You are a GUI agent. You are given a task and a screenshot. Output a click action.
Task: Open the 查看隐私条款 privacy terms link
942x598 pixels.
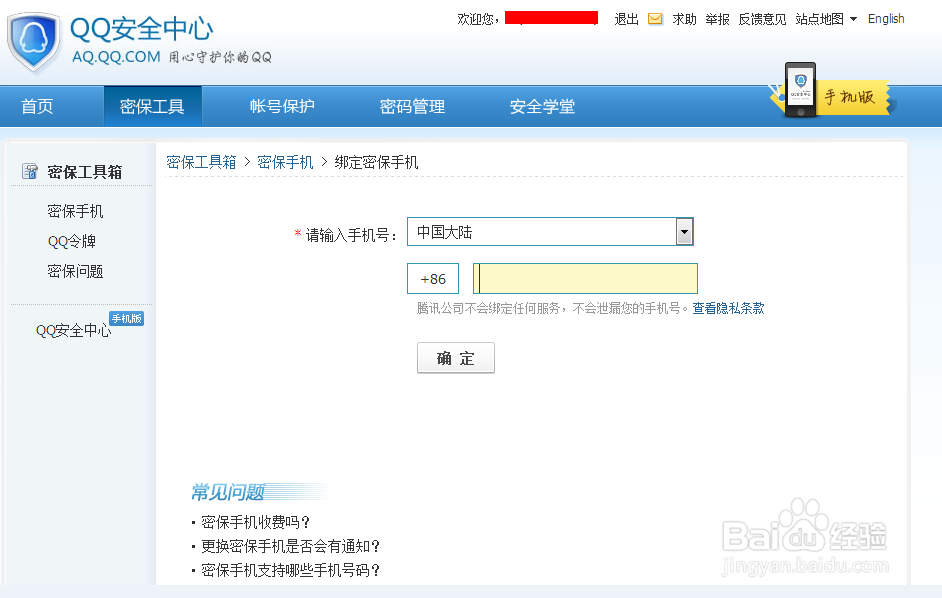(x=728, y=308)
